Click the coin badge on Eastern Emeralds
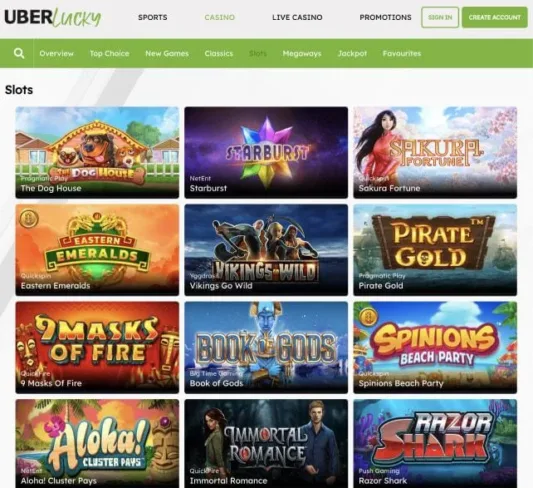 pos(29,218)
